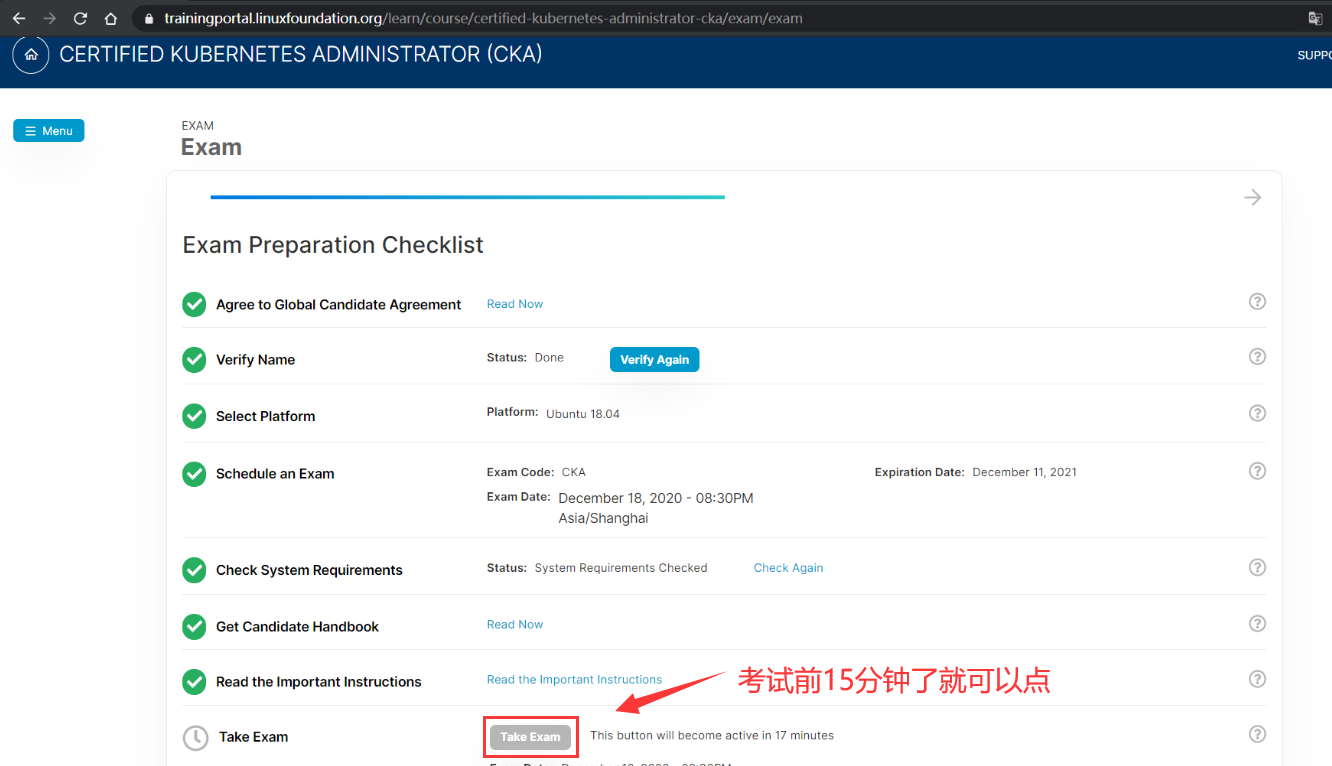Click green check beside Agree to Global Candidate Agreement

194,304
